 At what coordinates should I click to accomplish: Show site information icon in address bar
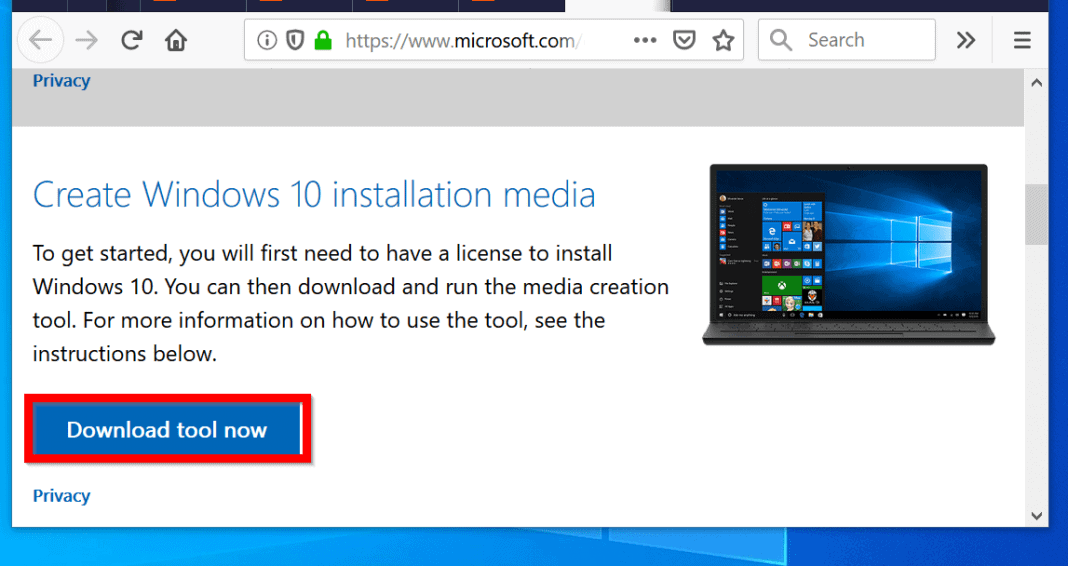pyautogui.click(x=267, y=41)
